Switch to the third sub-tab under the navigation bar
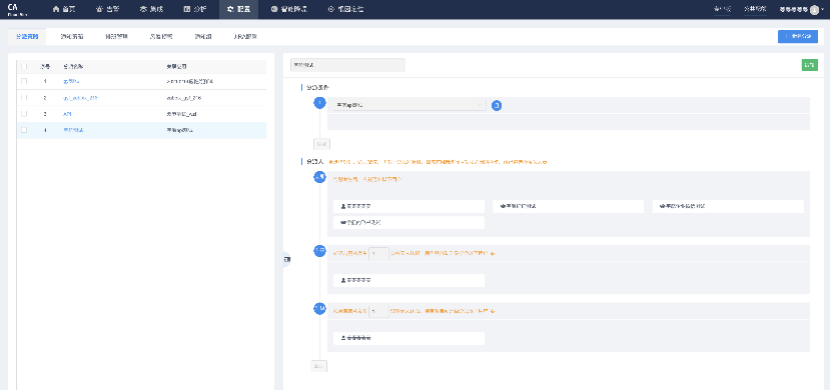Image resolution: width=832 pixels, height=390 pixels. pyautogui.click(x=116, y=37)
